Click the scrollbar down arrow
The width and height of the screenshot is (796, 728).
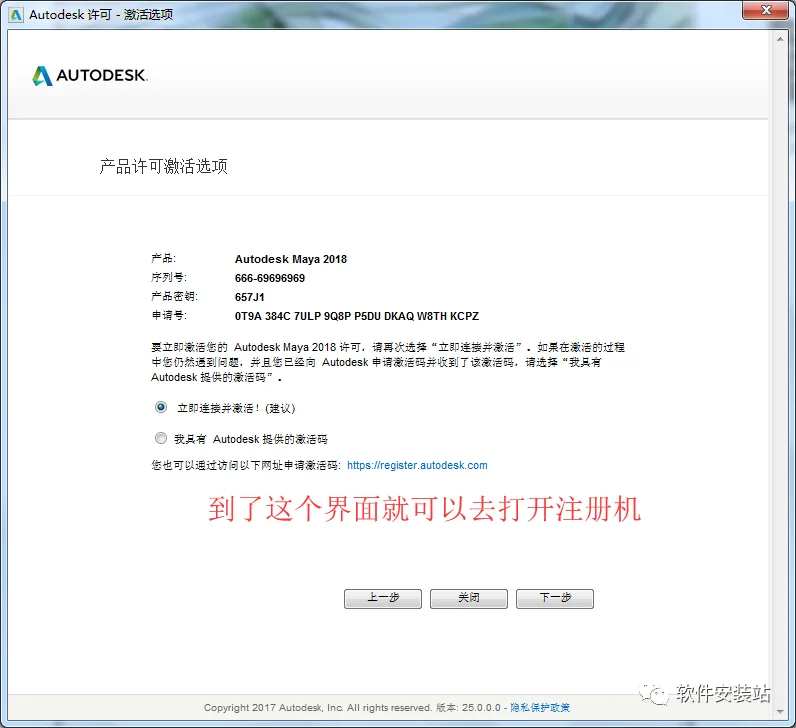click(x=780, y=712)
